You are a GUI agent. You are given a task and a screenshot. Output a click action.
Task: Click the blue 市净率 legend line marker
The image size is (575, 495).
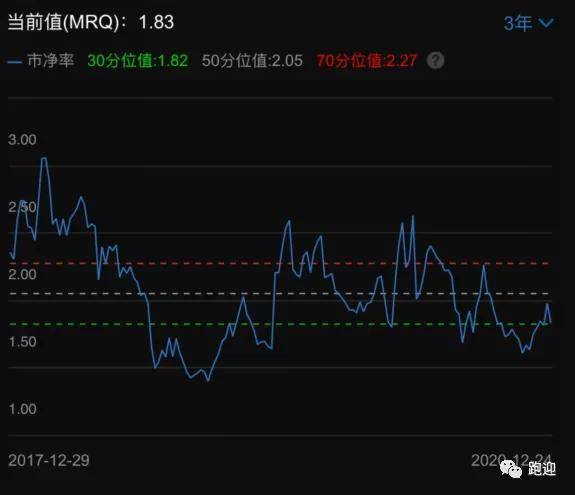coord(14,62)
